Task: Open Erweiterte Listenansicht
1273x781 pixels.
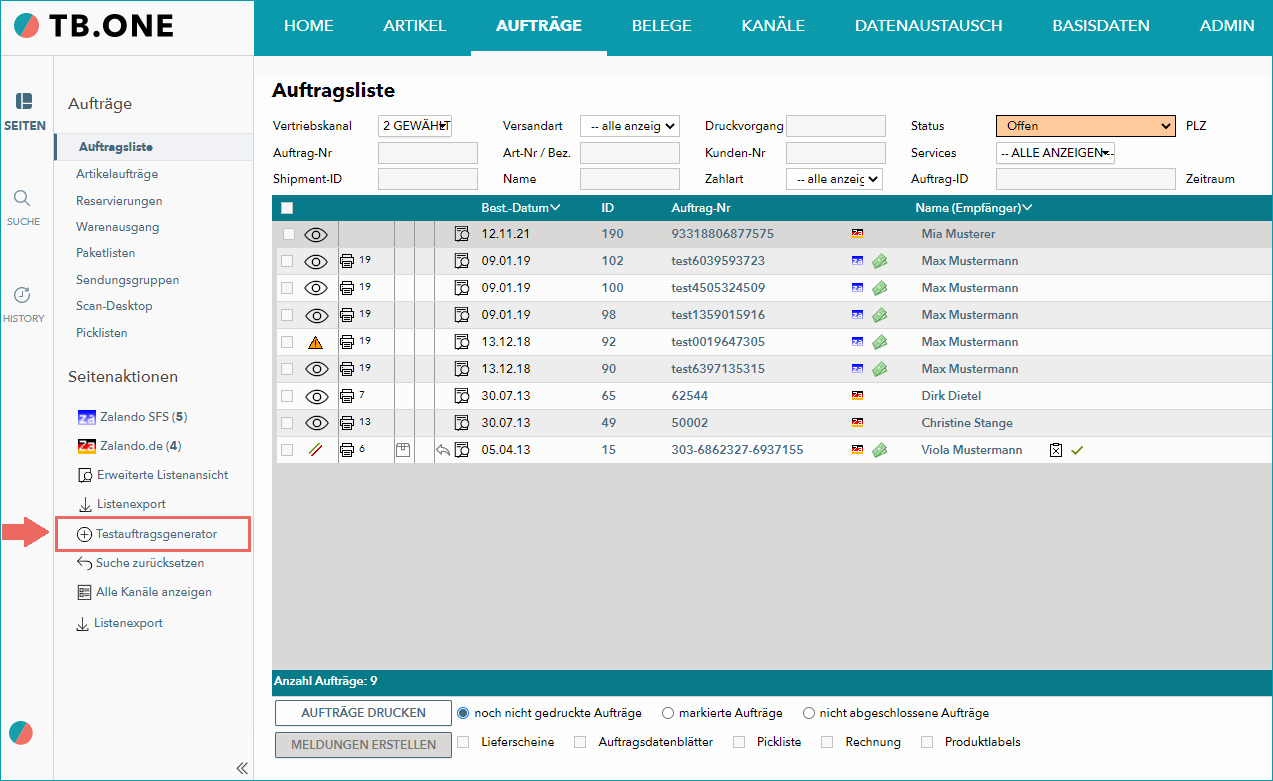Action: [162, 475]
